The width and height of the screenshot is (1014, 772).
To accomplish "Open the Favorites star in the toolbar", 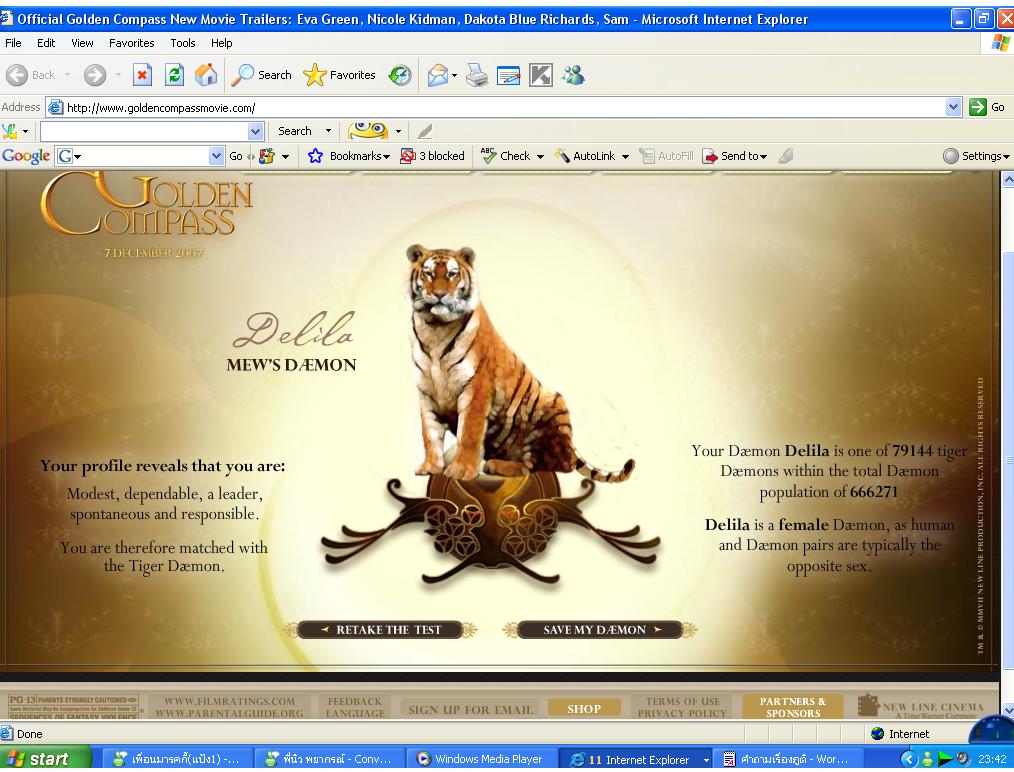I will (340, 75).
